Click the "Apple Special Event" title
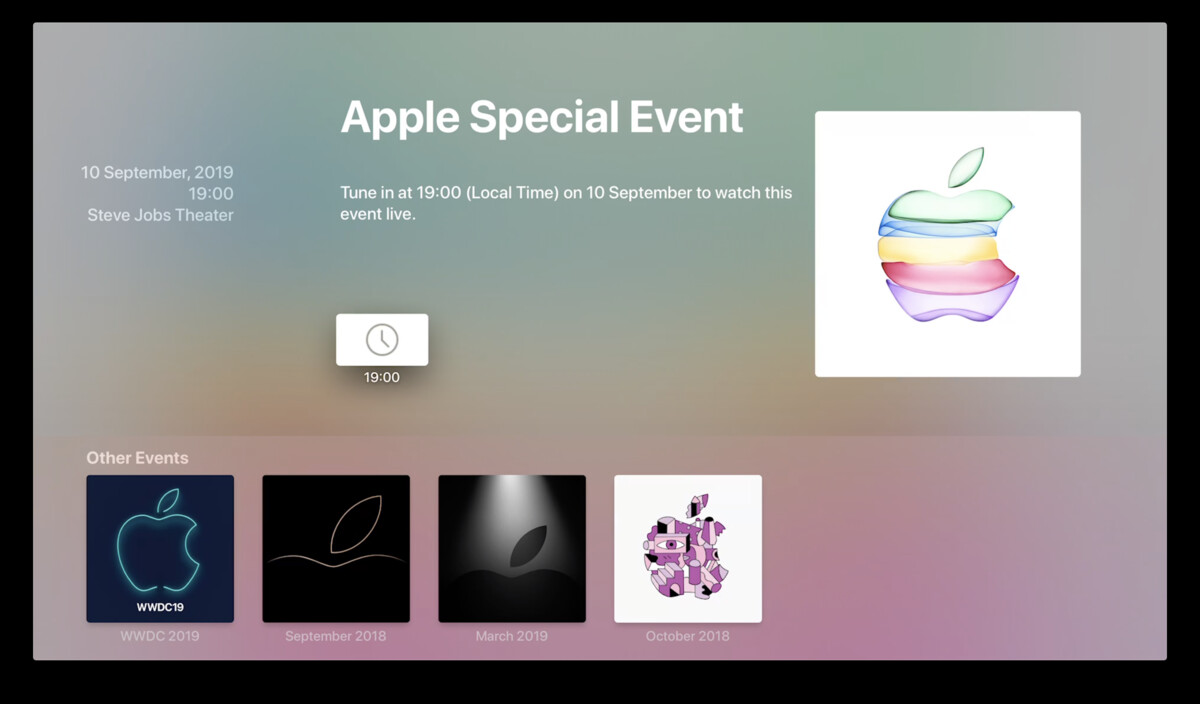 click(x=542, y=117)
